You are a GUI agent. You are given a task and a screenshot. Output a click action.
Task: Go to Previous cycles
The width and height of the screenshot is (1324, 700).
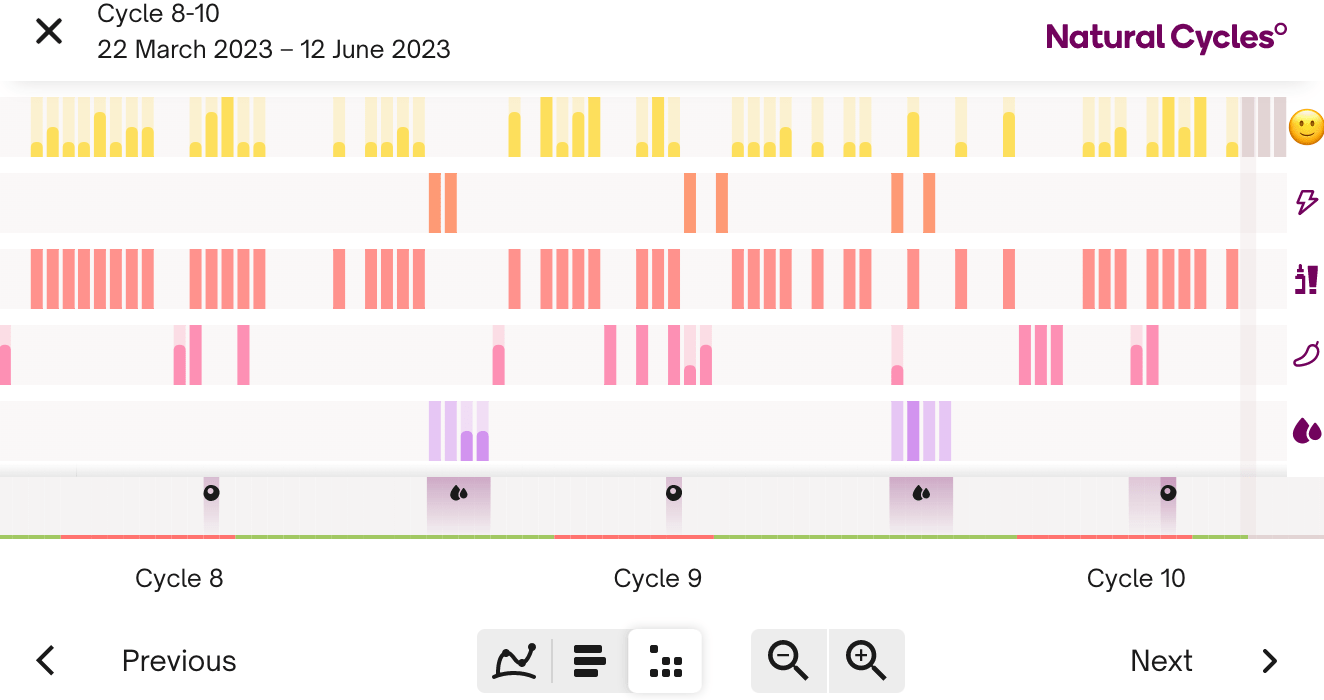point(179,661)
